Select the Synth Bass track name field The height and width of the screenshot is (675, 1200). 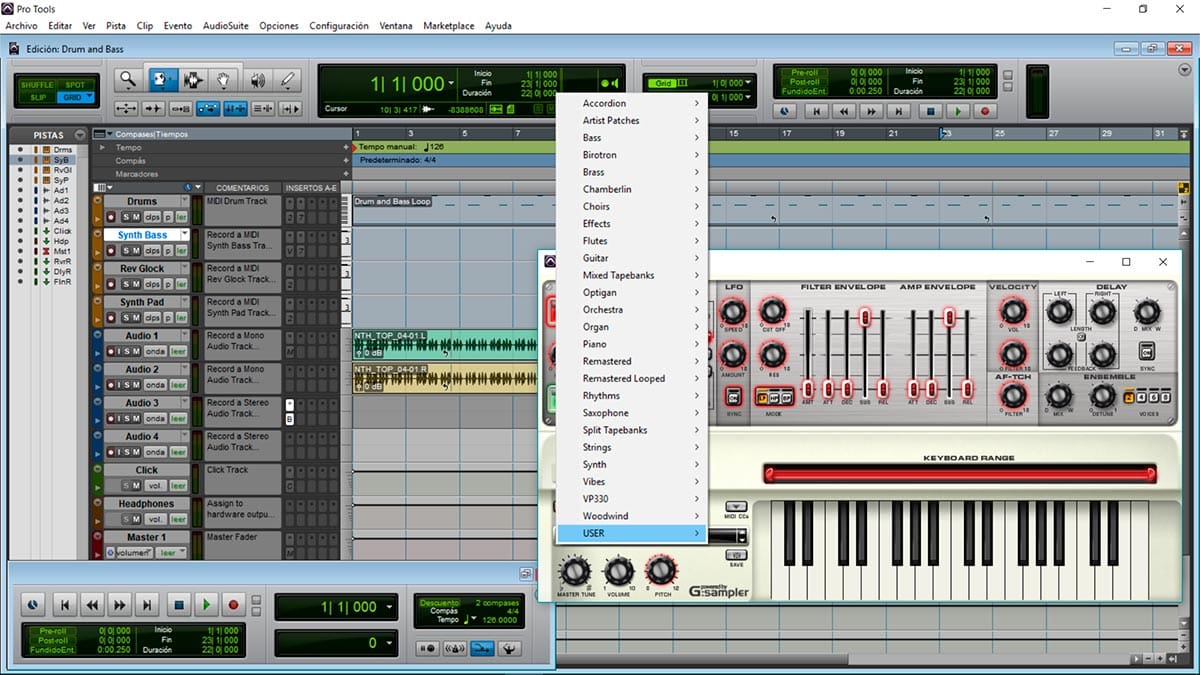pos(143,235)
